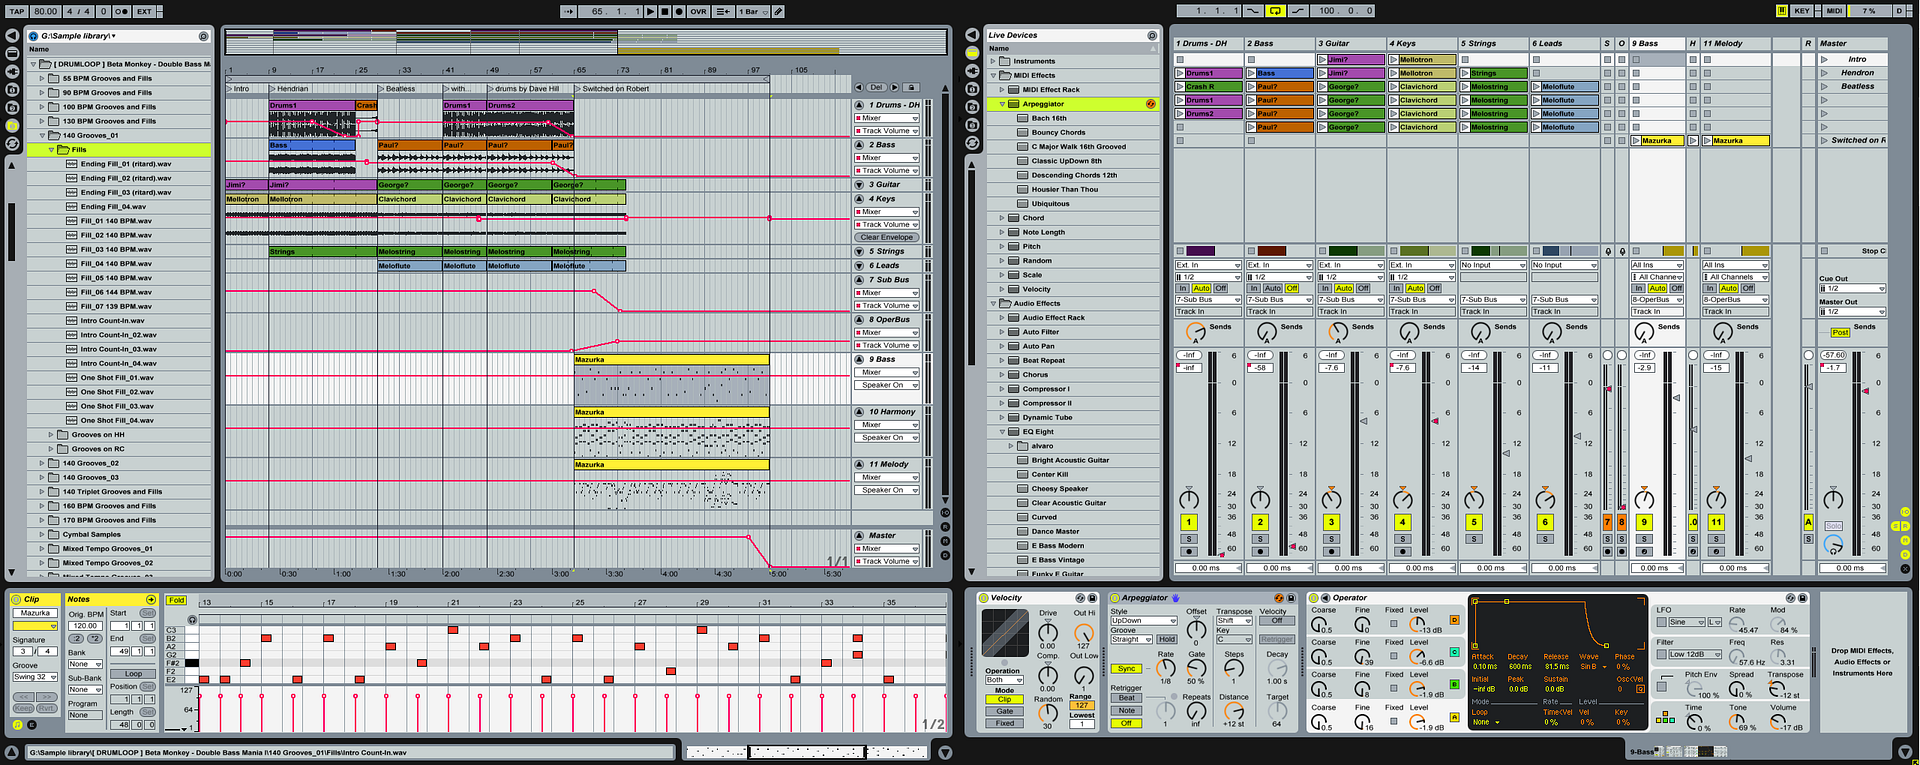Toggle the Fold button in the note editor
Viewport: 1920px width, 765px height.
coord(177,600)
